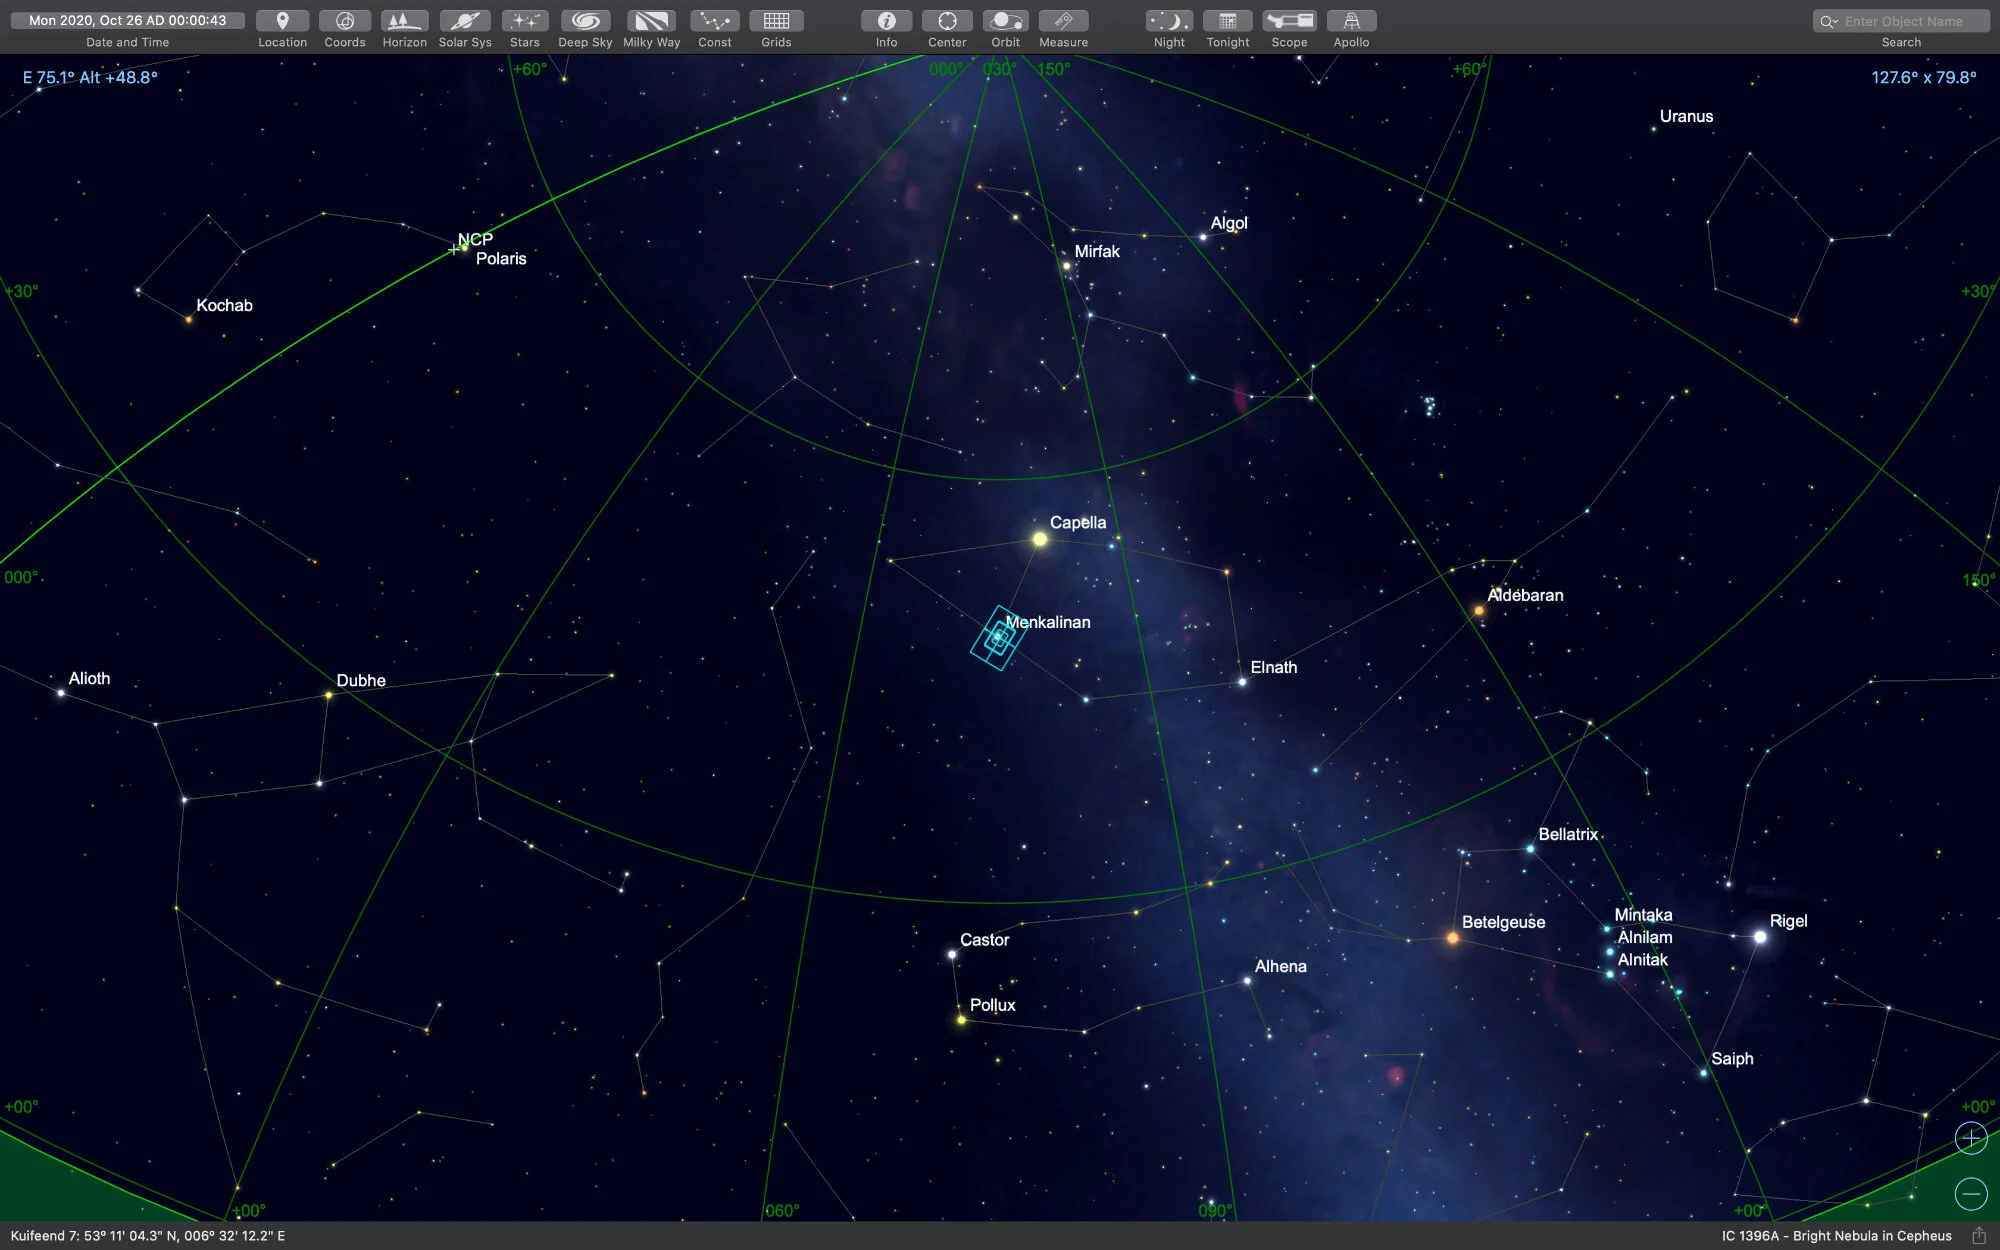2000x1250 pixels.
Task: Open the Scope telescope icon
Action: 1289,21
